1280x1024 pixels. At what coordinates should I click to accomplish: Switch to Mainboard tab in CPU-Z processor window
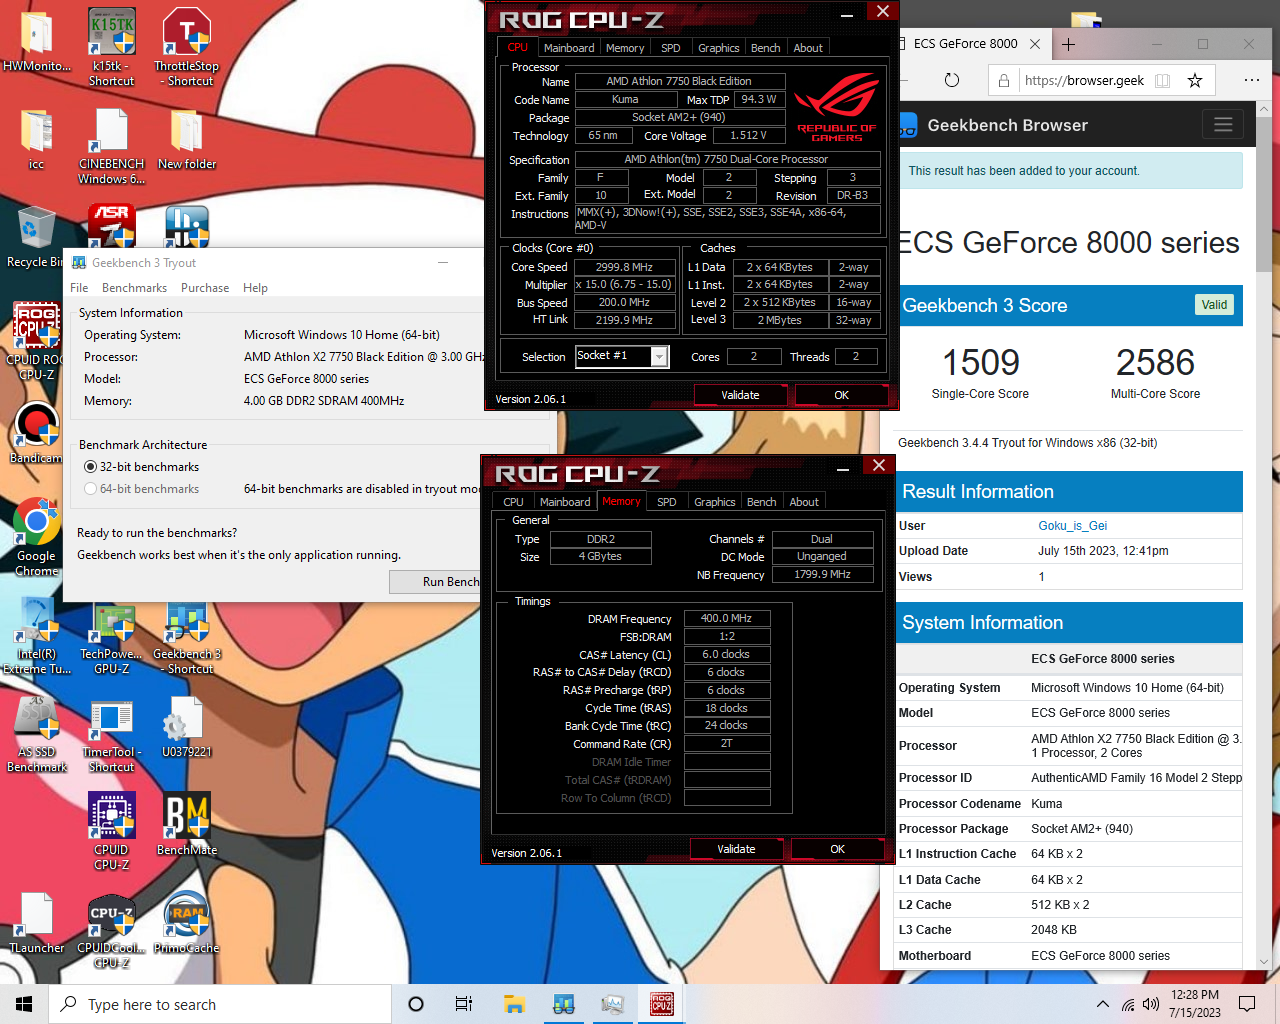coord(569,48)
